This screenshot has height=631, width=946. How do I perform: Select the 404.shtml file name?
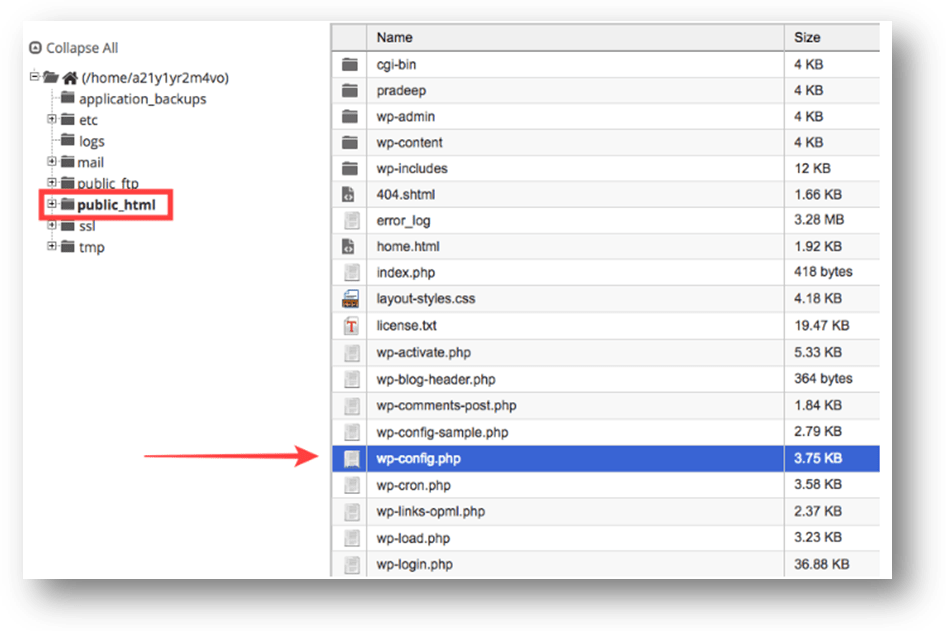(406, 194)
